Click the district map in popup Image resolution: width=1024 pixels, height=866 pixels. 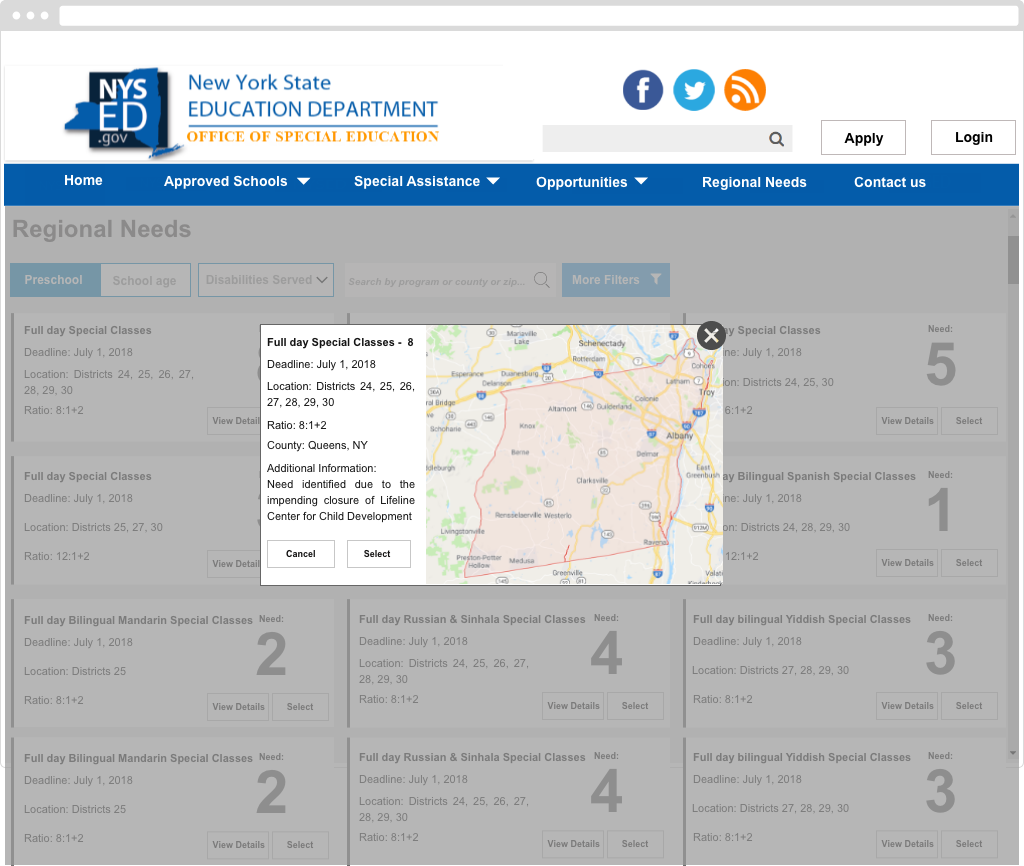pos(574,455)
